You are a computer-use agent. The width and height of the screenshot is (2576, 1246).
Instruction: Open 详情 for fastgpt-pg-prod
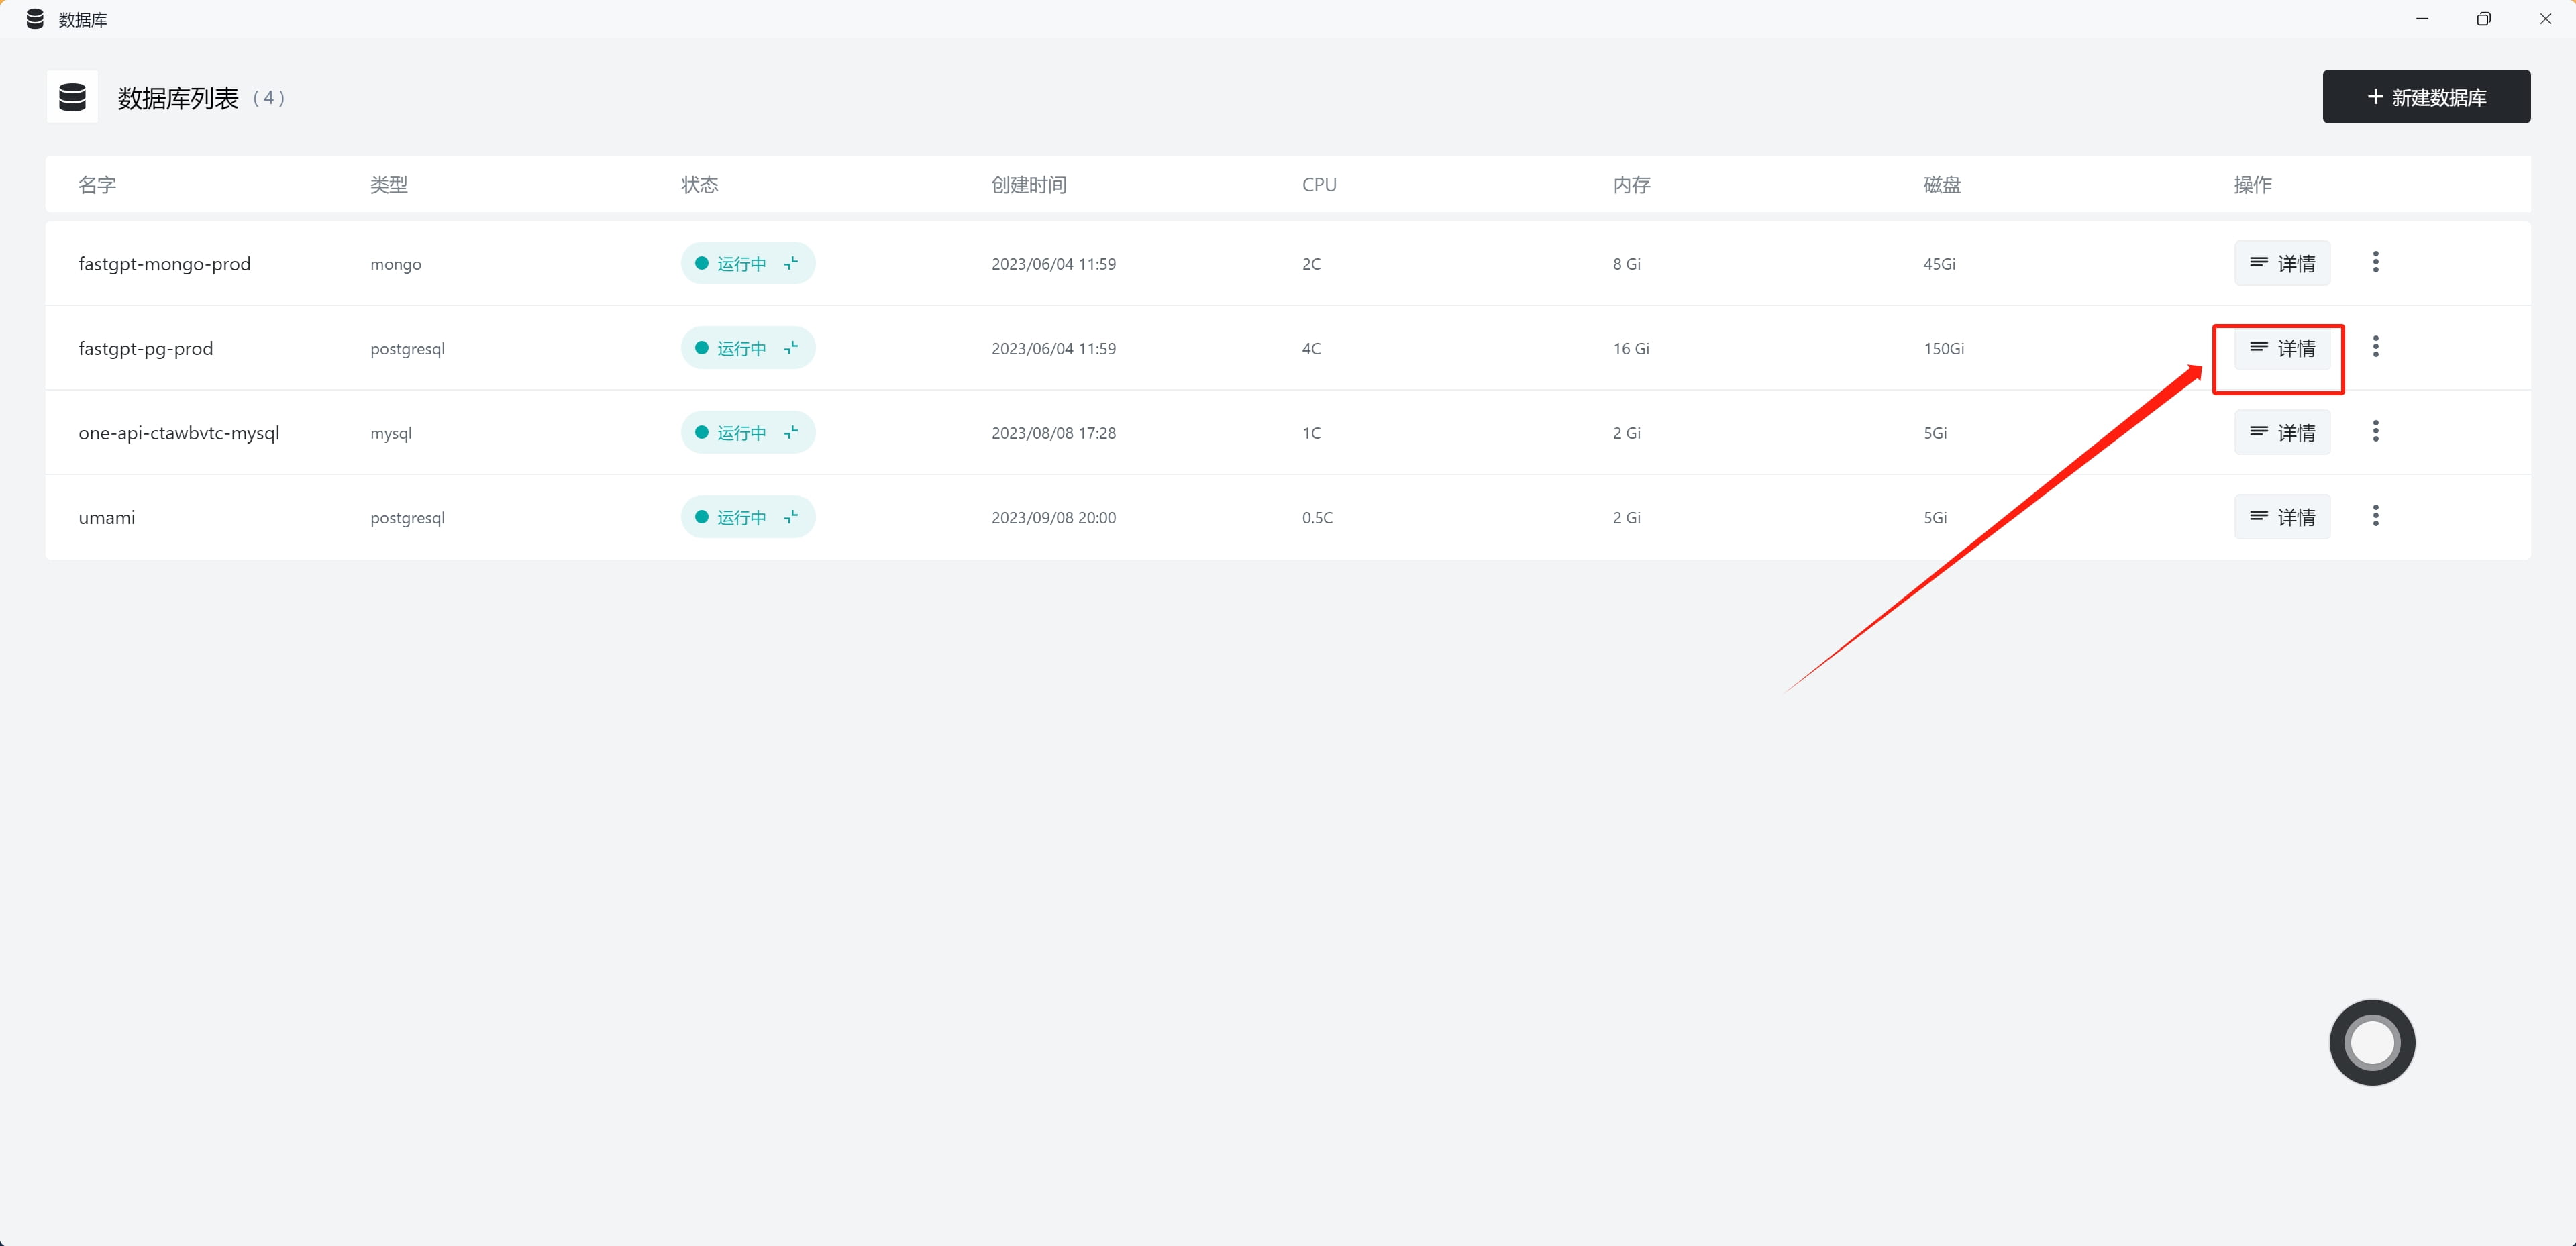tap(2281, 348)
